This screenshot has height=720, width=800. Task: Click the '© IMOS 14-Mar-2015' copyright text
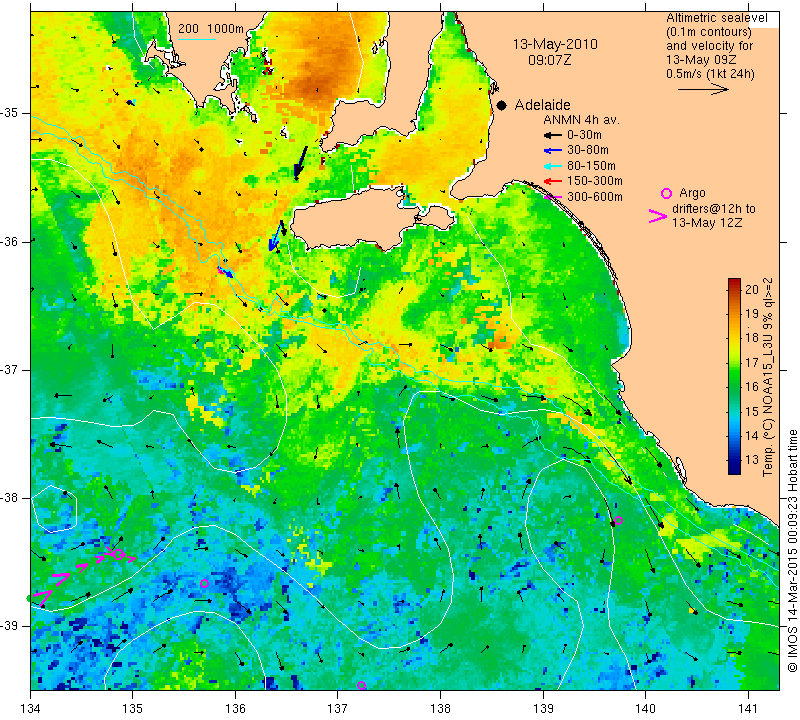792,608
